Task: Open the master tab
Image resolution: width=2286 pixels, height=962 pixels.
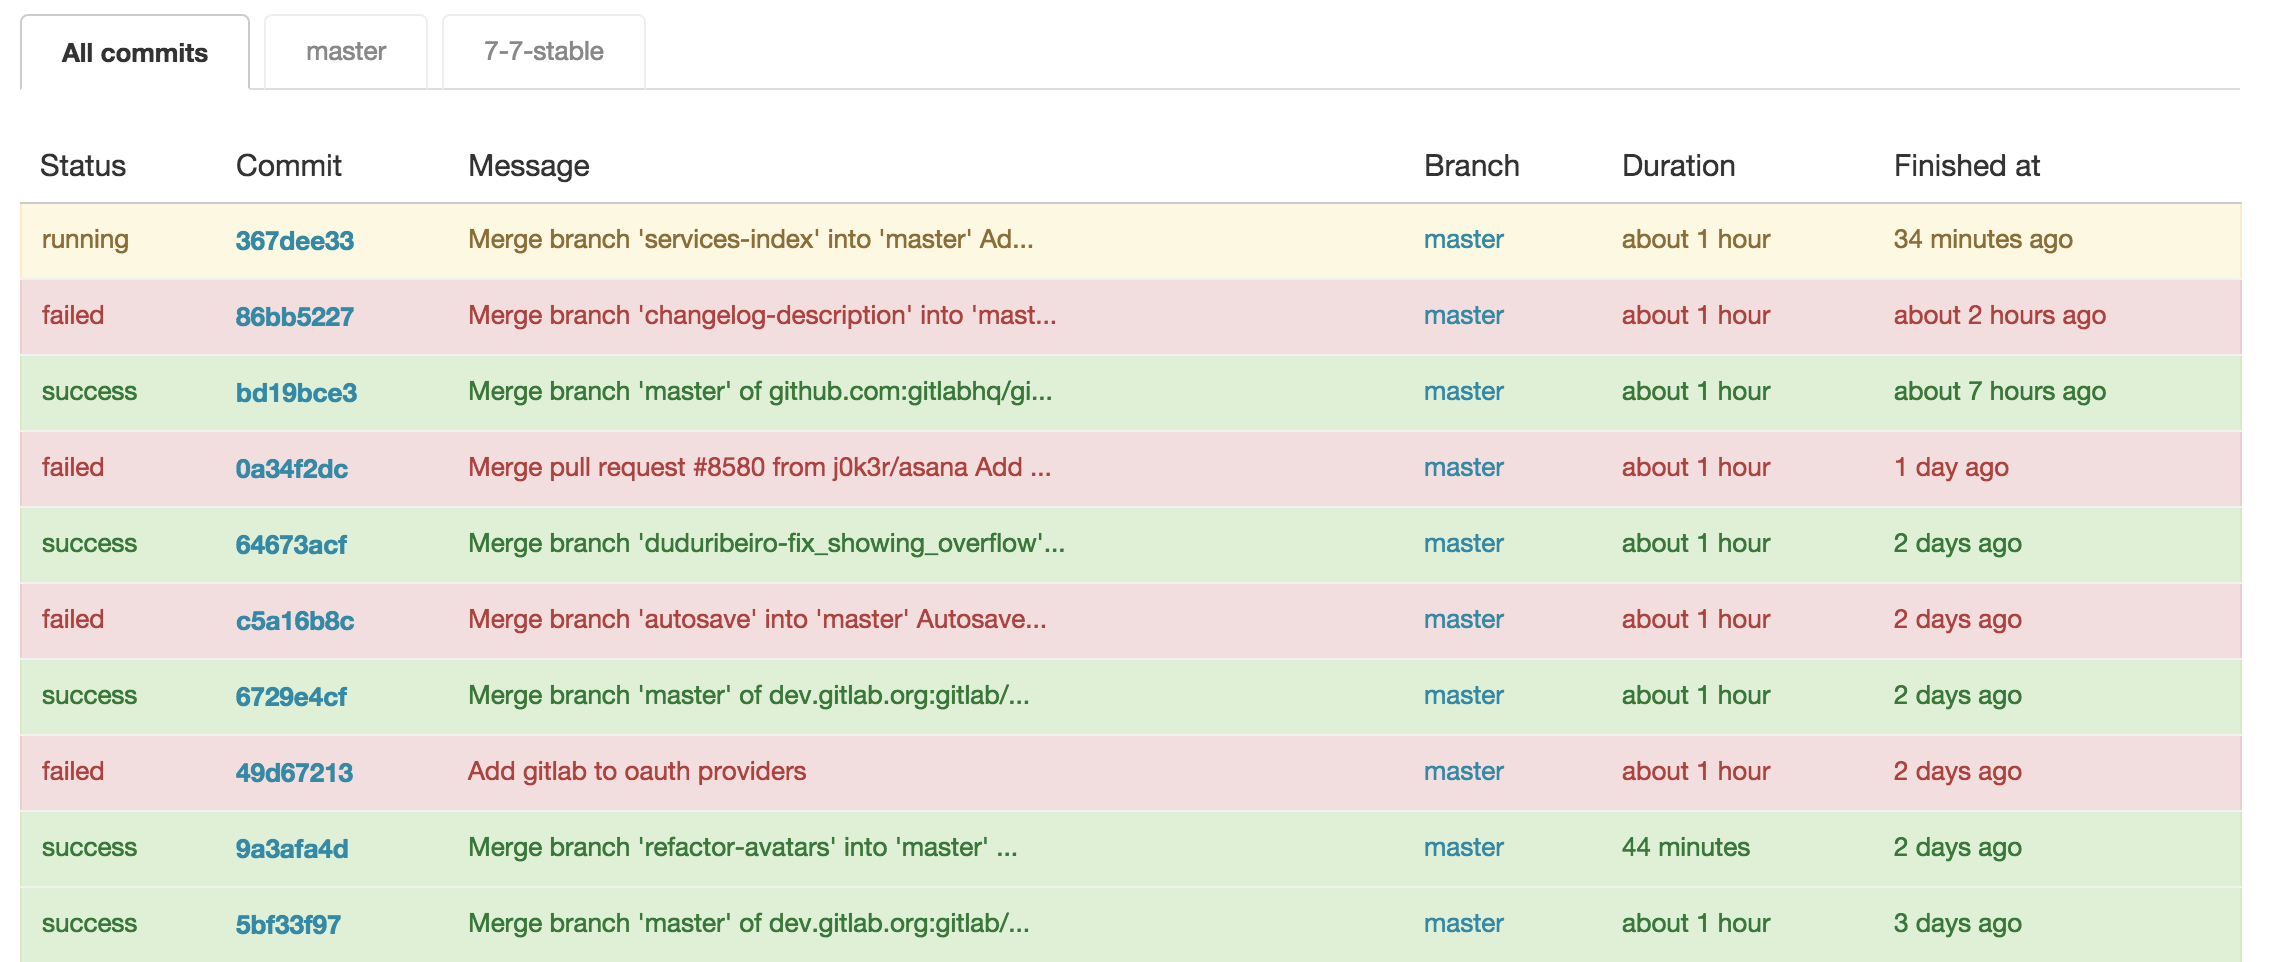Action: pos(346,52)
